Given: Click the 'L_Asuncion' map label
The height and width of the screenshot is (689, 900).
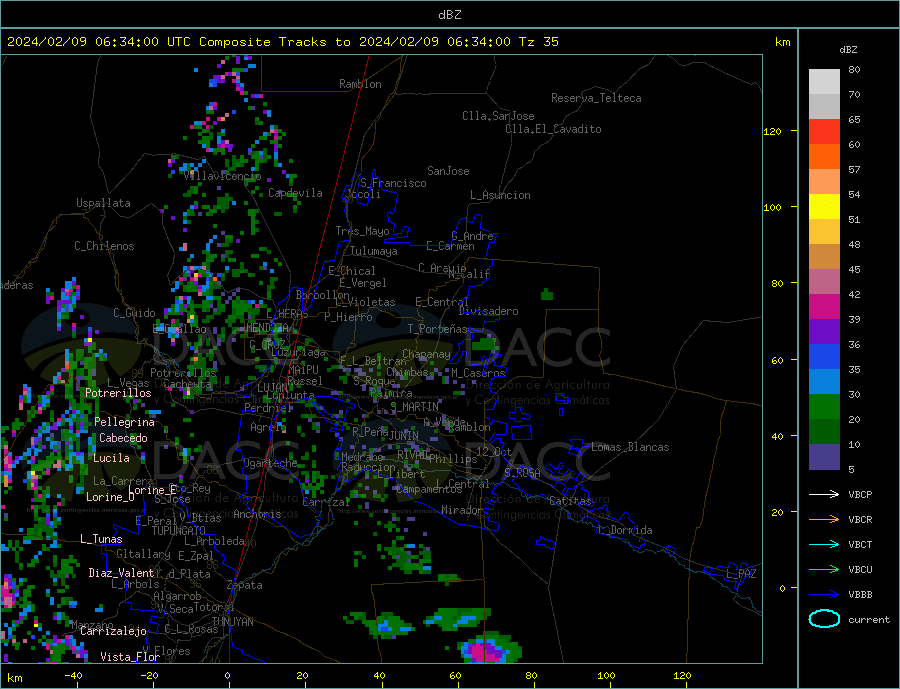Looking at the screenshot, I should (x=500, y=195).
